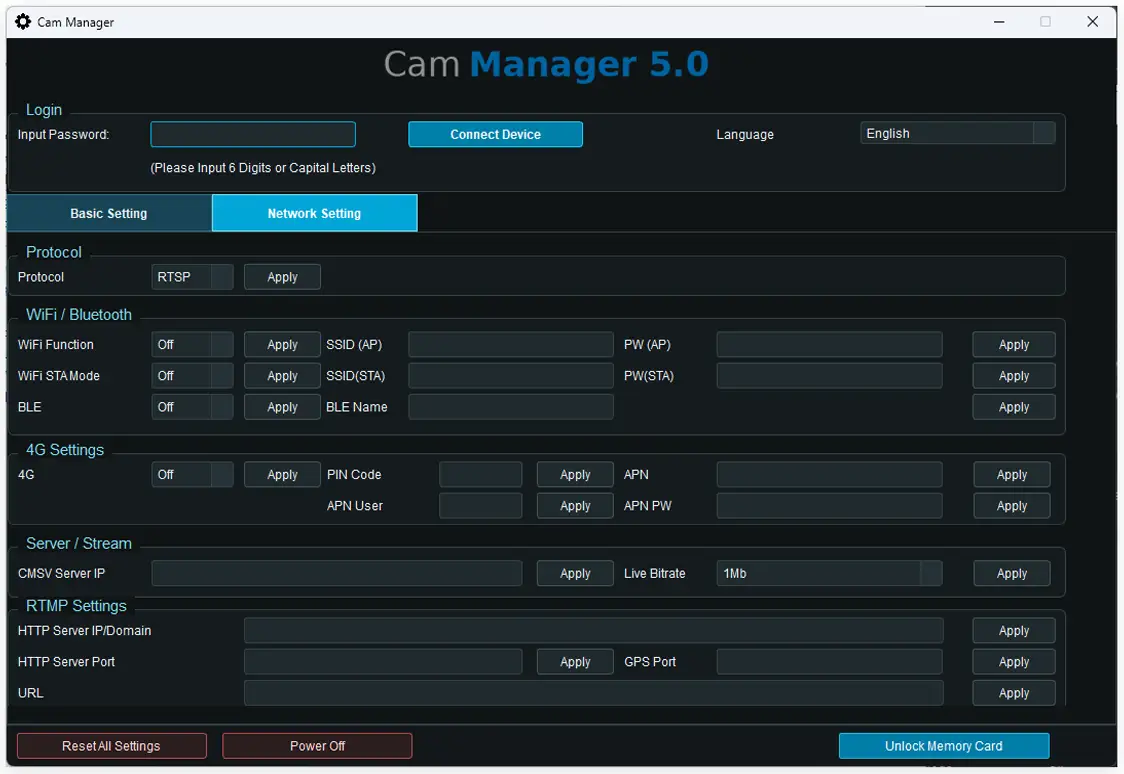Apply the APN User value
Image resolution: width=1124 pixels, height=774 pixels.
575,506
